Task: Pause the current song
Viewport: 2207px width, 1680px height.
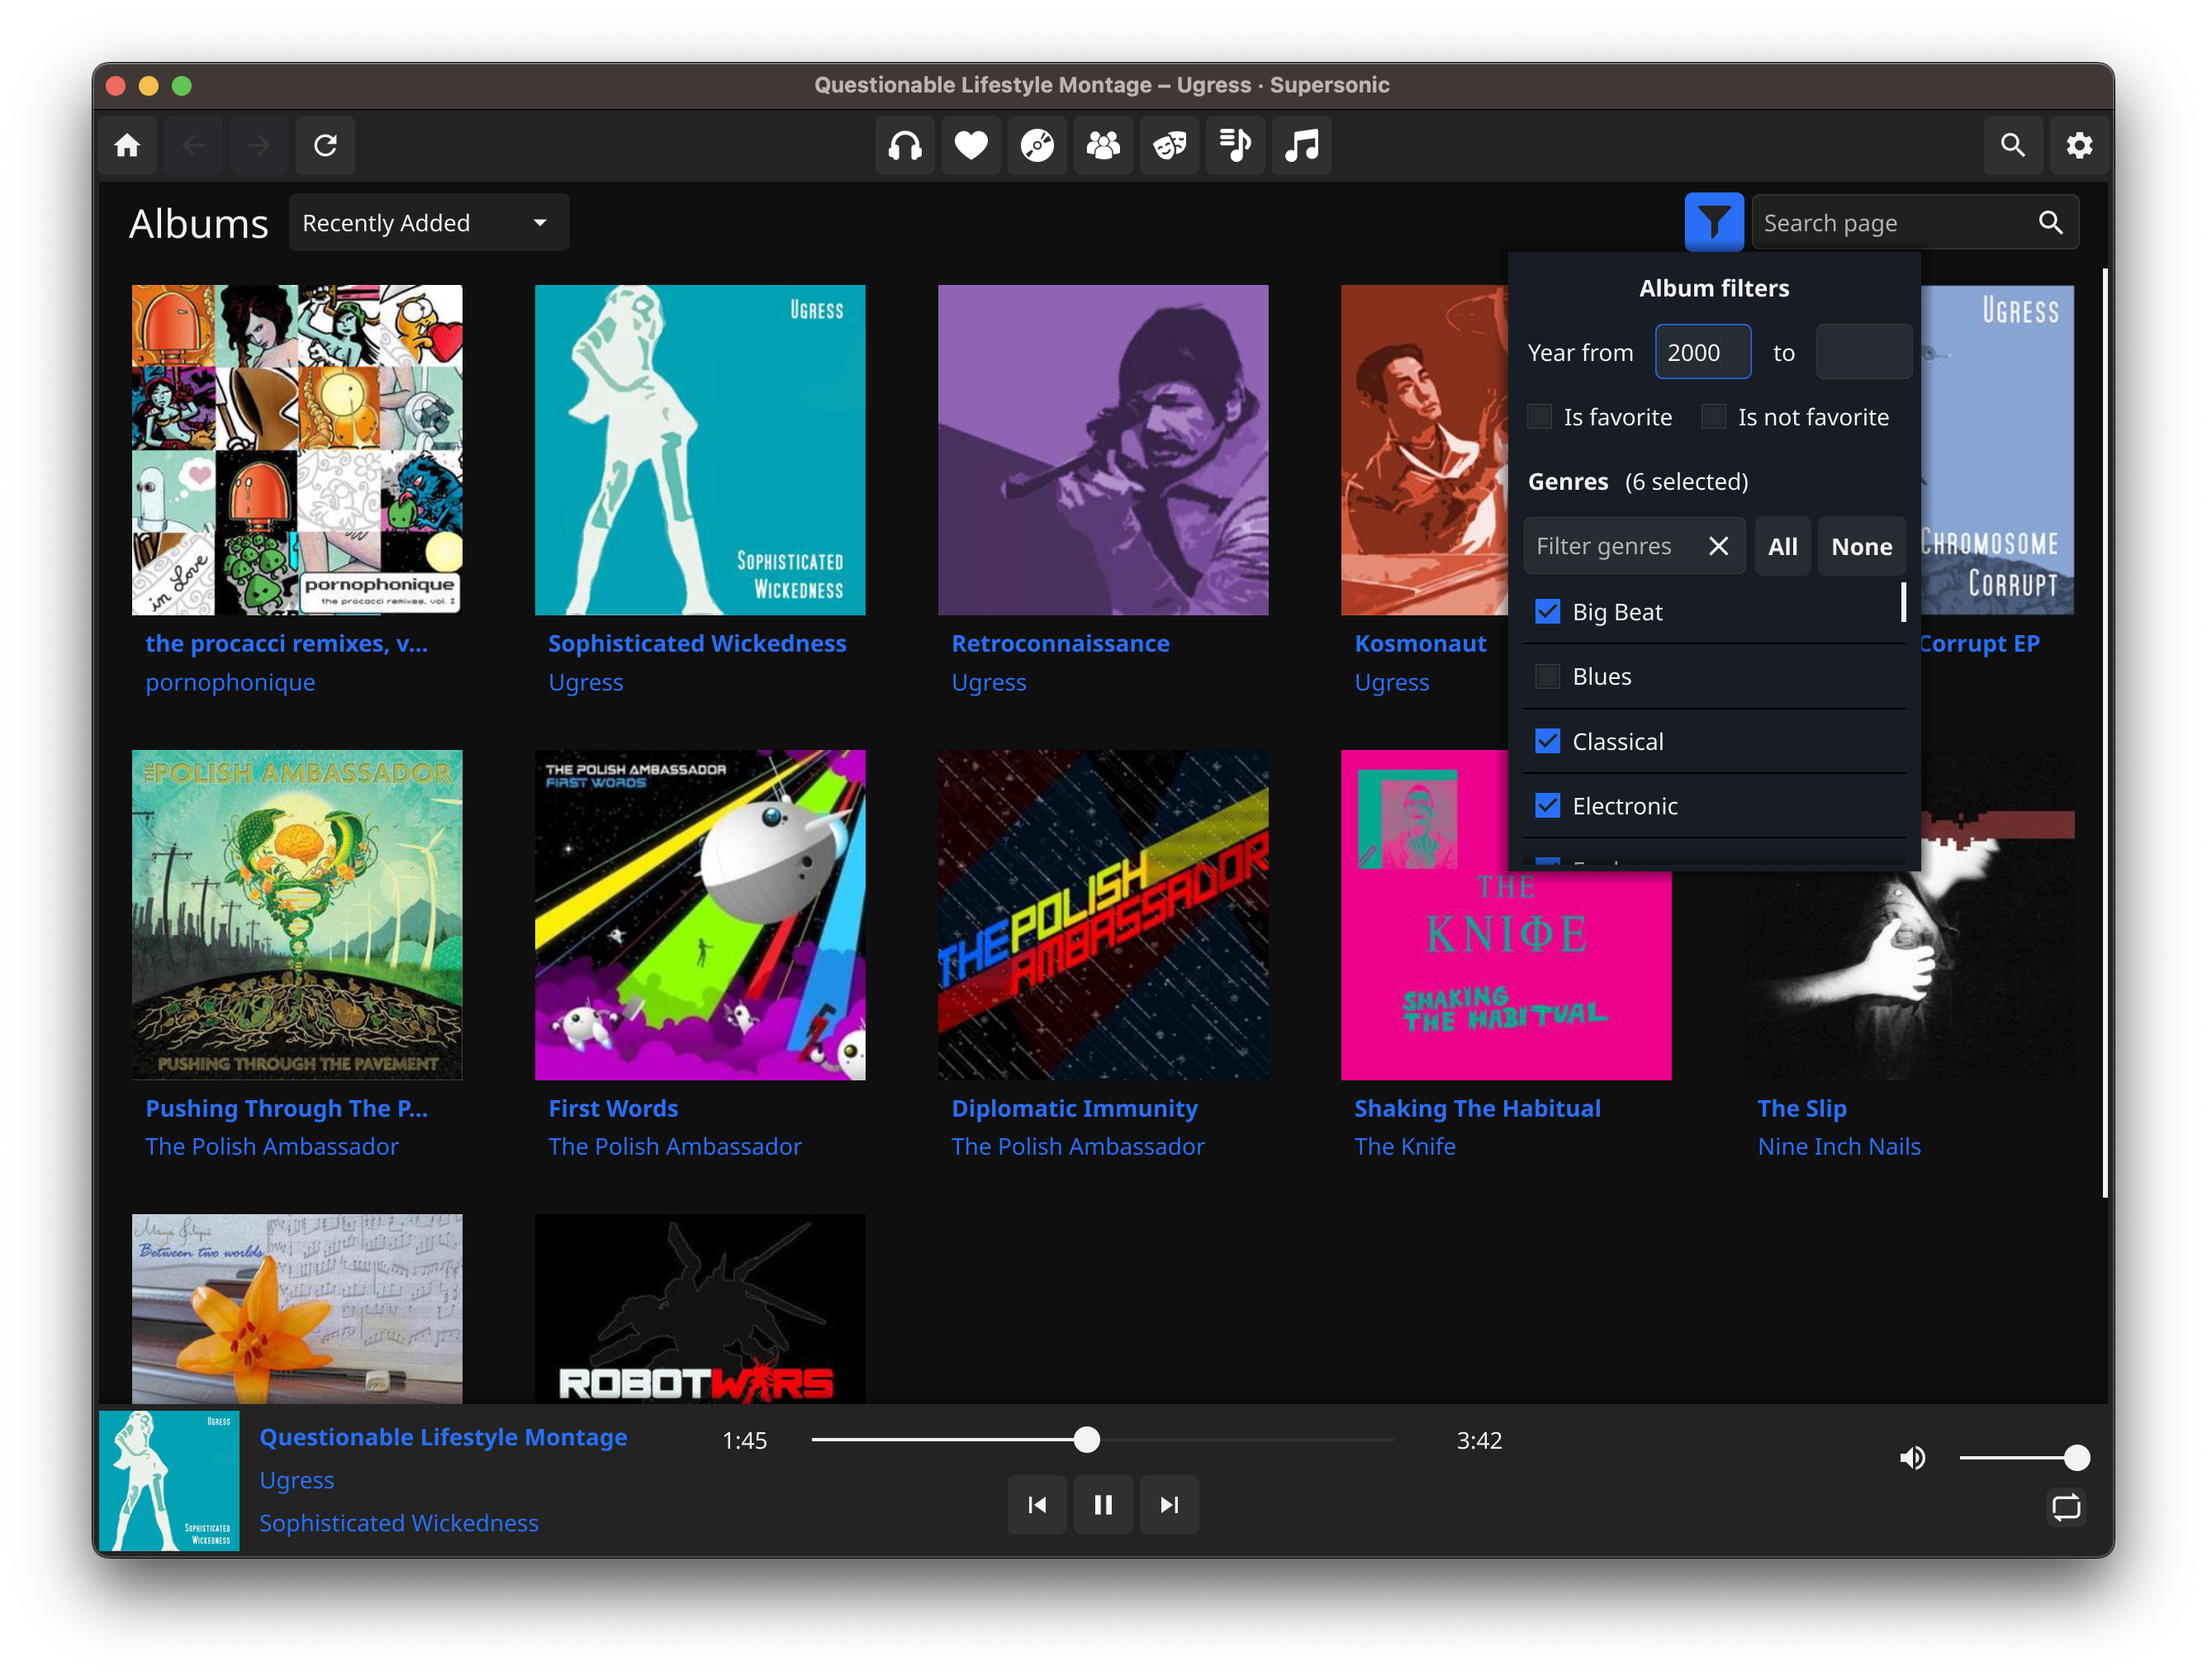Action: [x=1103, y=1505]
